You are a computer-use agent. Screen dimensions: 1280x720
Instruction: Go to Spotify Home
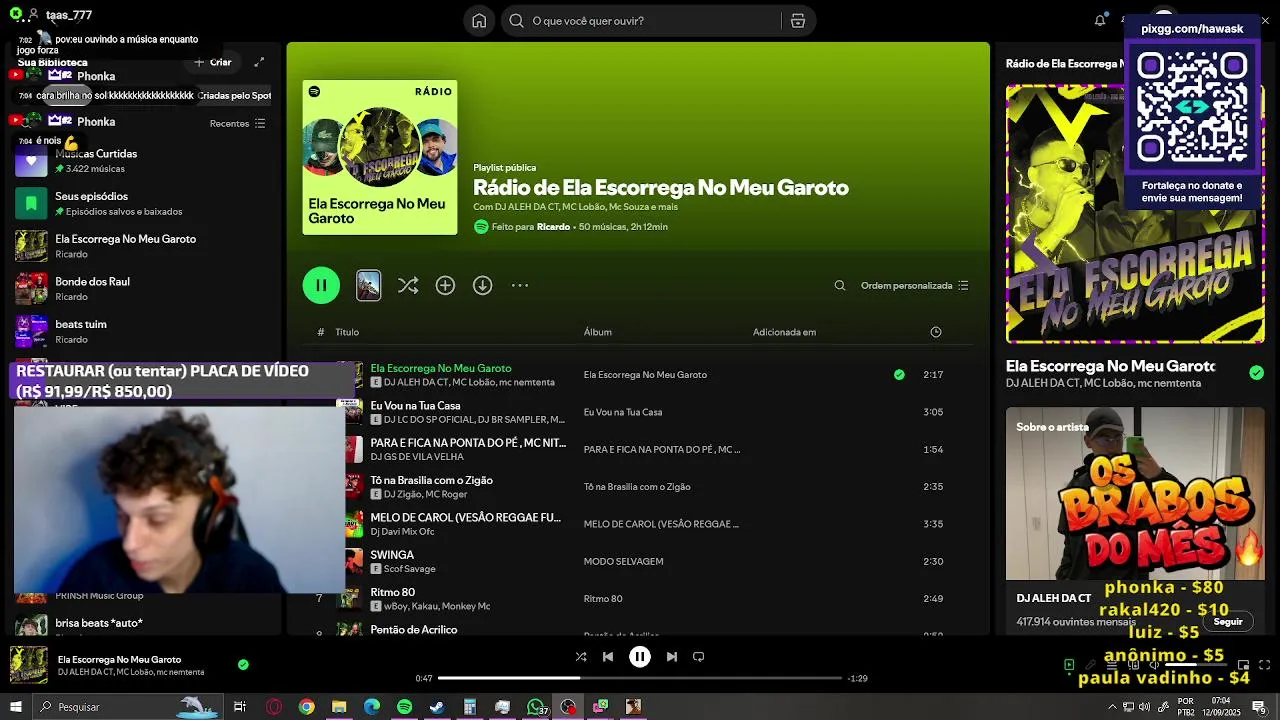(x=479, y=21)
